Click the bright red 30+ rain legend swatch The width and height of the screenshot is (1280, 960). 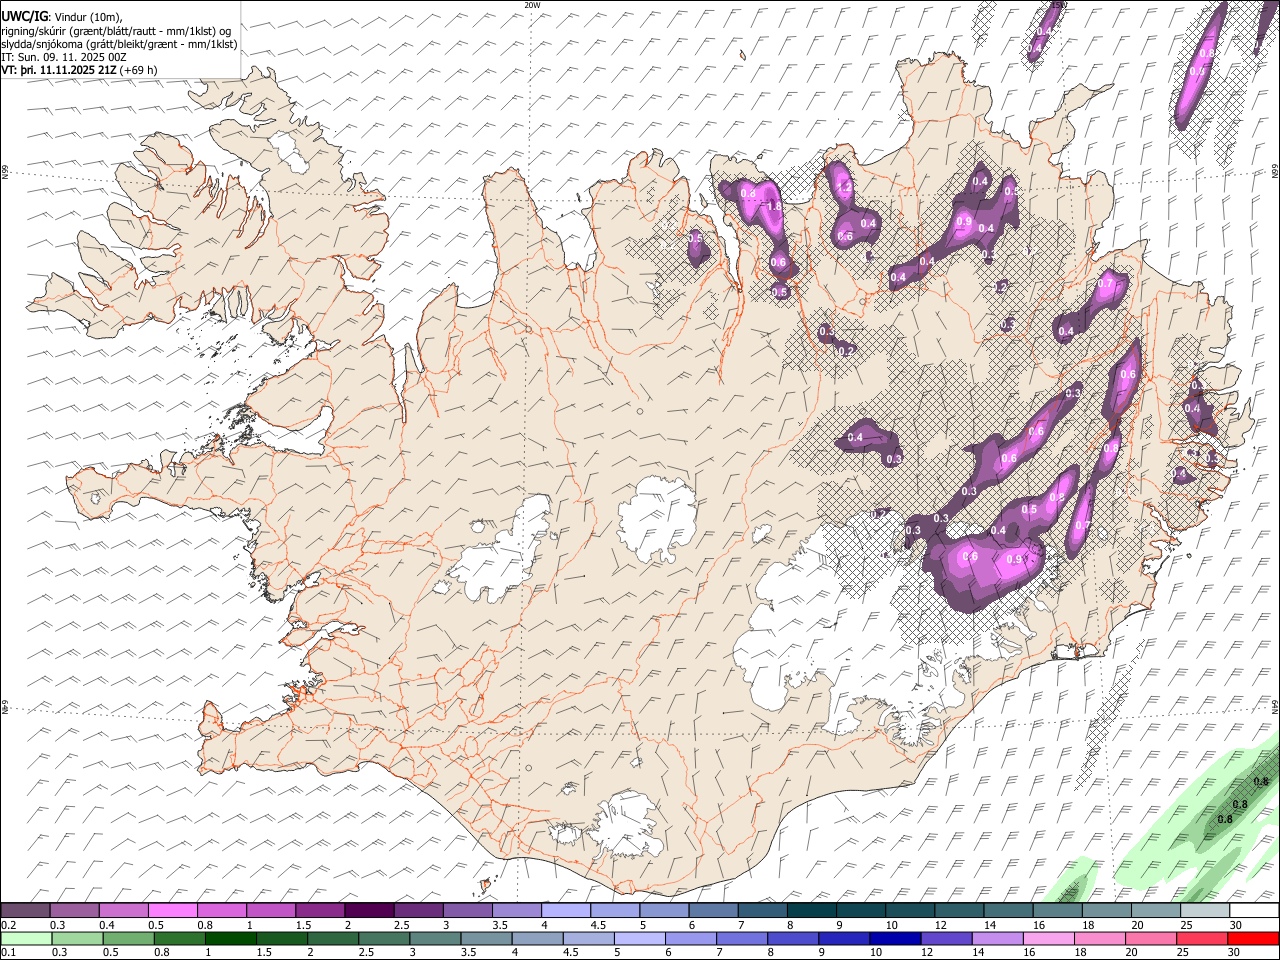click(1252, 938)
